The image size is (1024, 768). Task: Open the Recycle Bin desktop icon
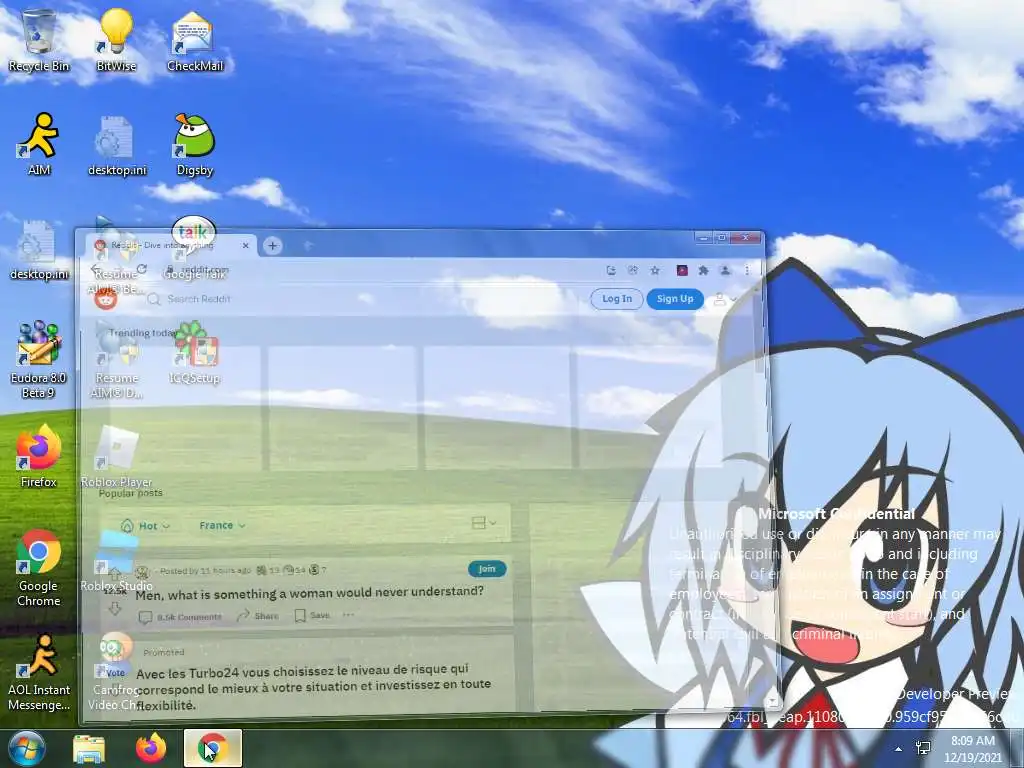pyautogui.click(x=39, y=40)
